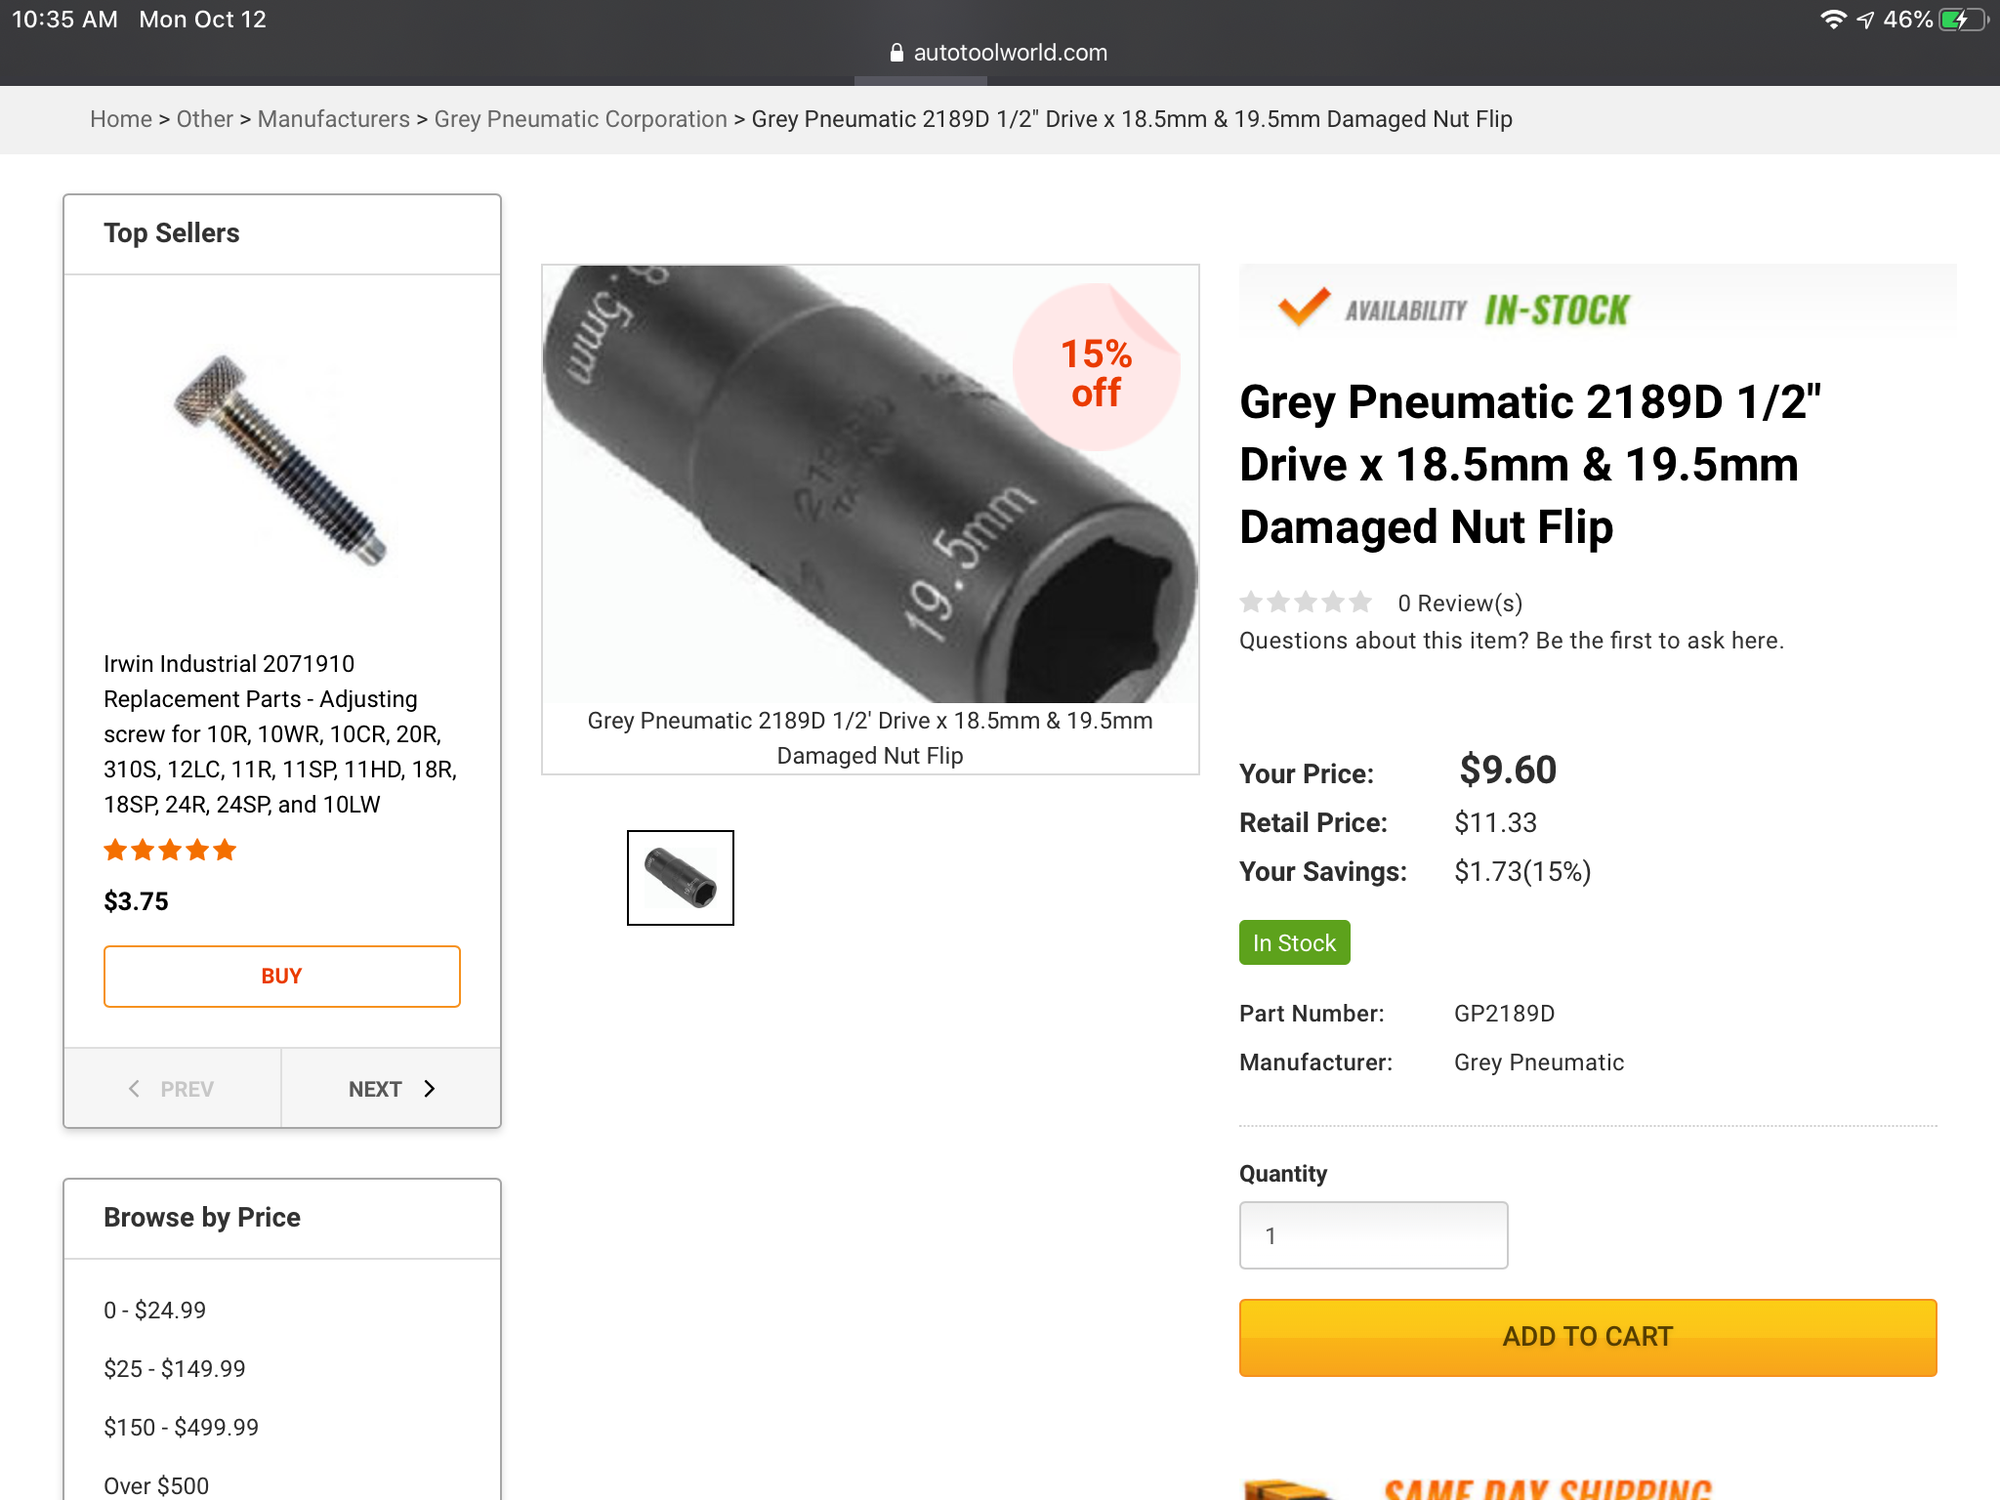Focus the Quantity input field
The height and width of the screenshot is (1500, 2000).
[1373, 1235]
